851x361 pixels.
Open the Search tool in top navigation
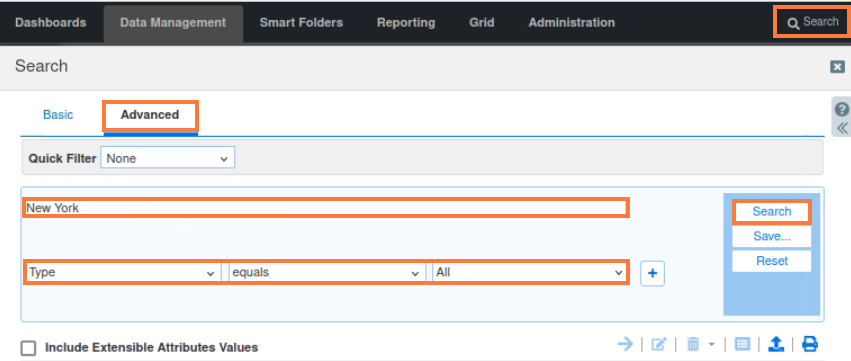point(812,22)
